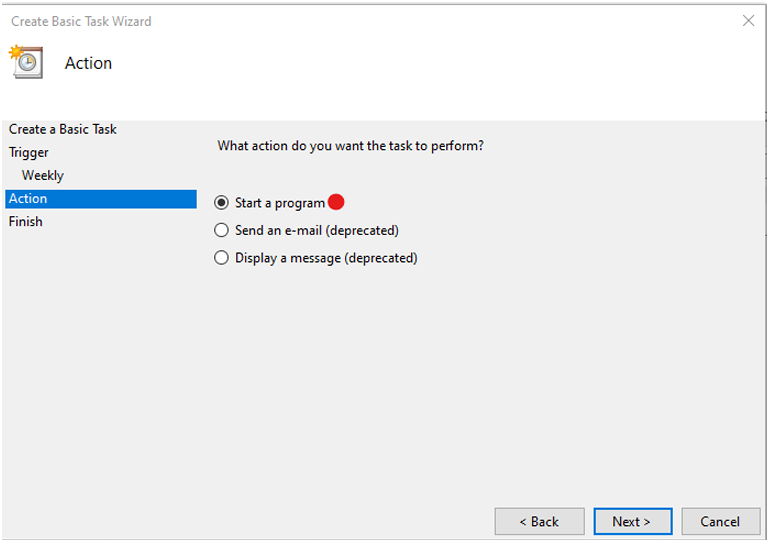Go to the Create a Basic Task step

tap(62, 129)
